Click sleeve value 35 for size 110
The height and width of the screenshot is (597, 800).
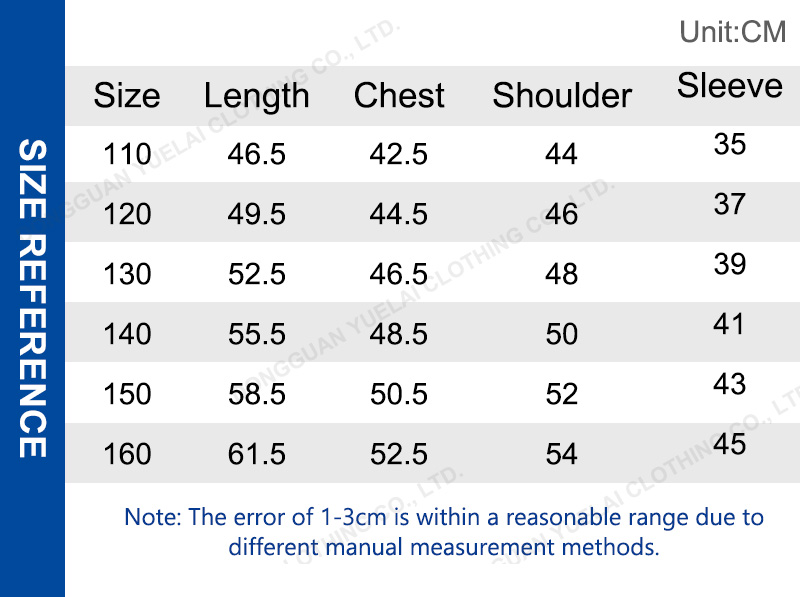coord(730,144)
